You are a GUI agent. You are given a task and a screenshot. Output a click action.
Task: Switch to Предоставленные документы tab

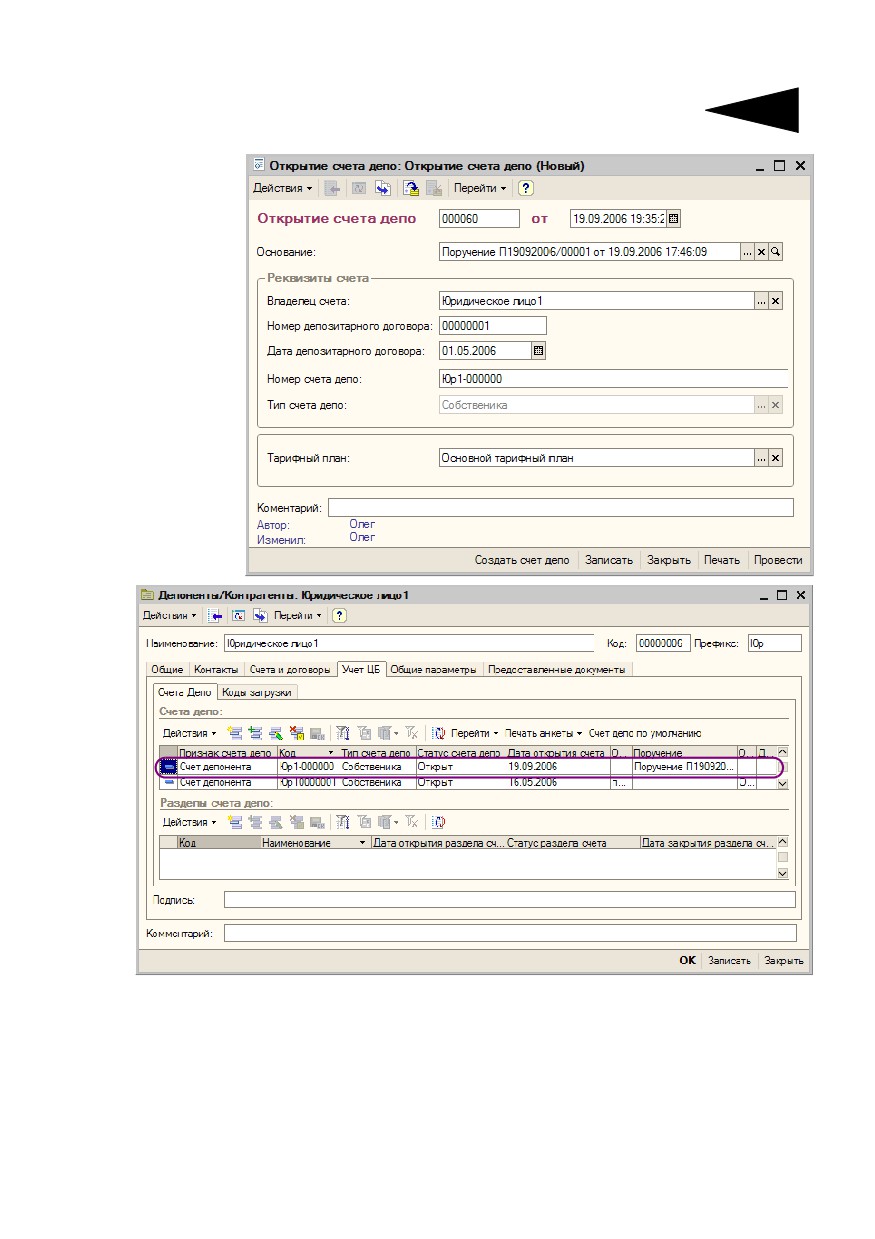point(558,669)
